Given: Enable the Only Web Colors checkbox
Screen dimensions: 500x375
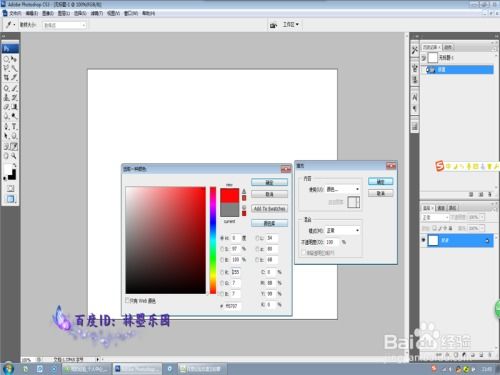Looking at the screenshot, I should click(127, 300).
